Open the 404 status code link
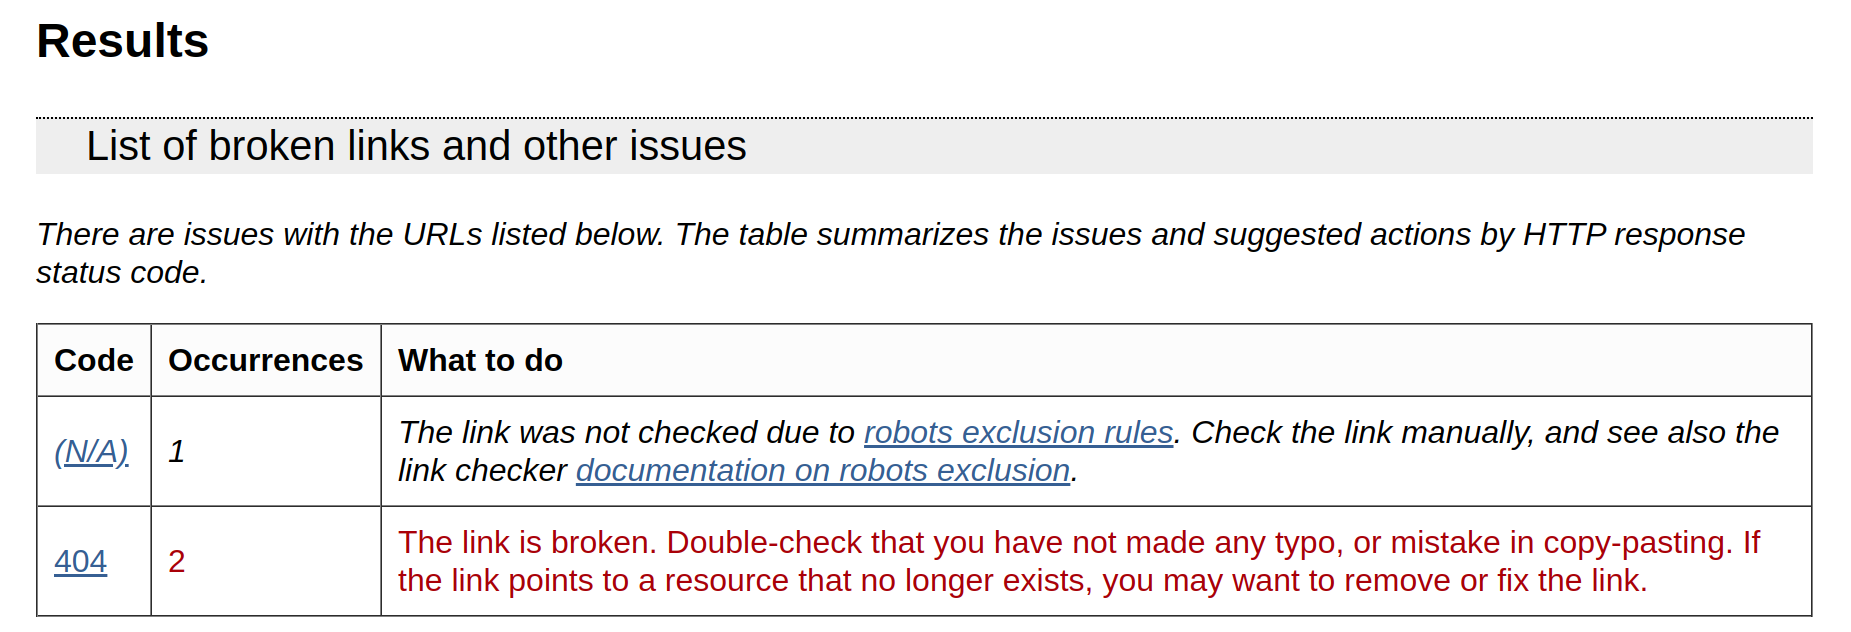1851x632 pixels. 80,562
